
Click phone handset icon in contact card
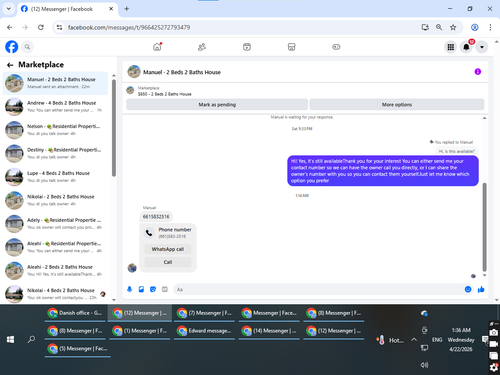pos(149,233)
